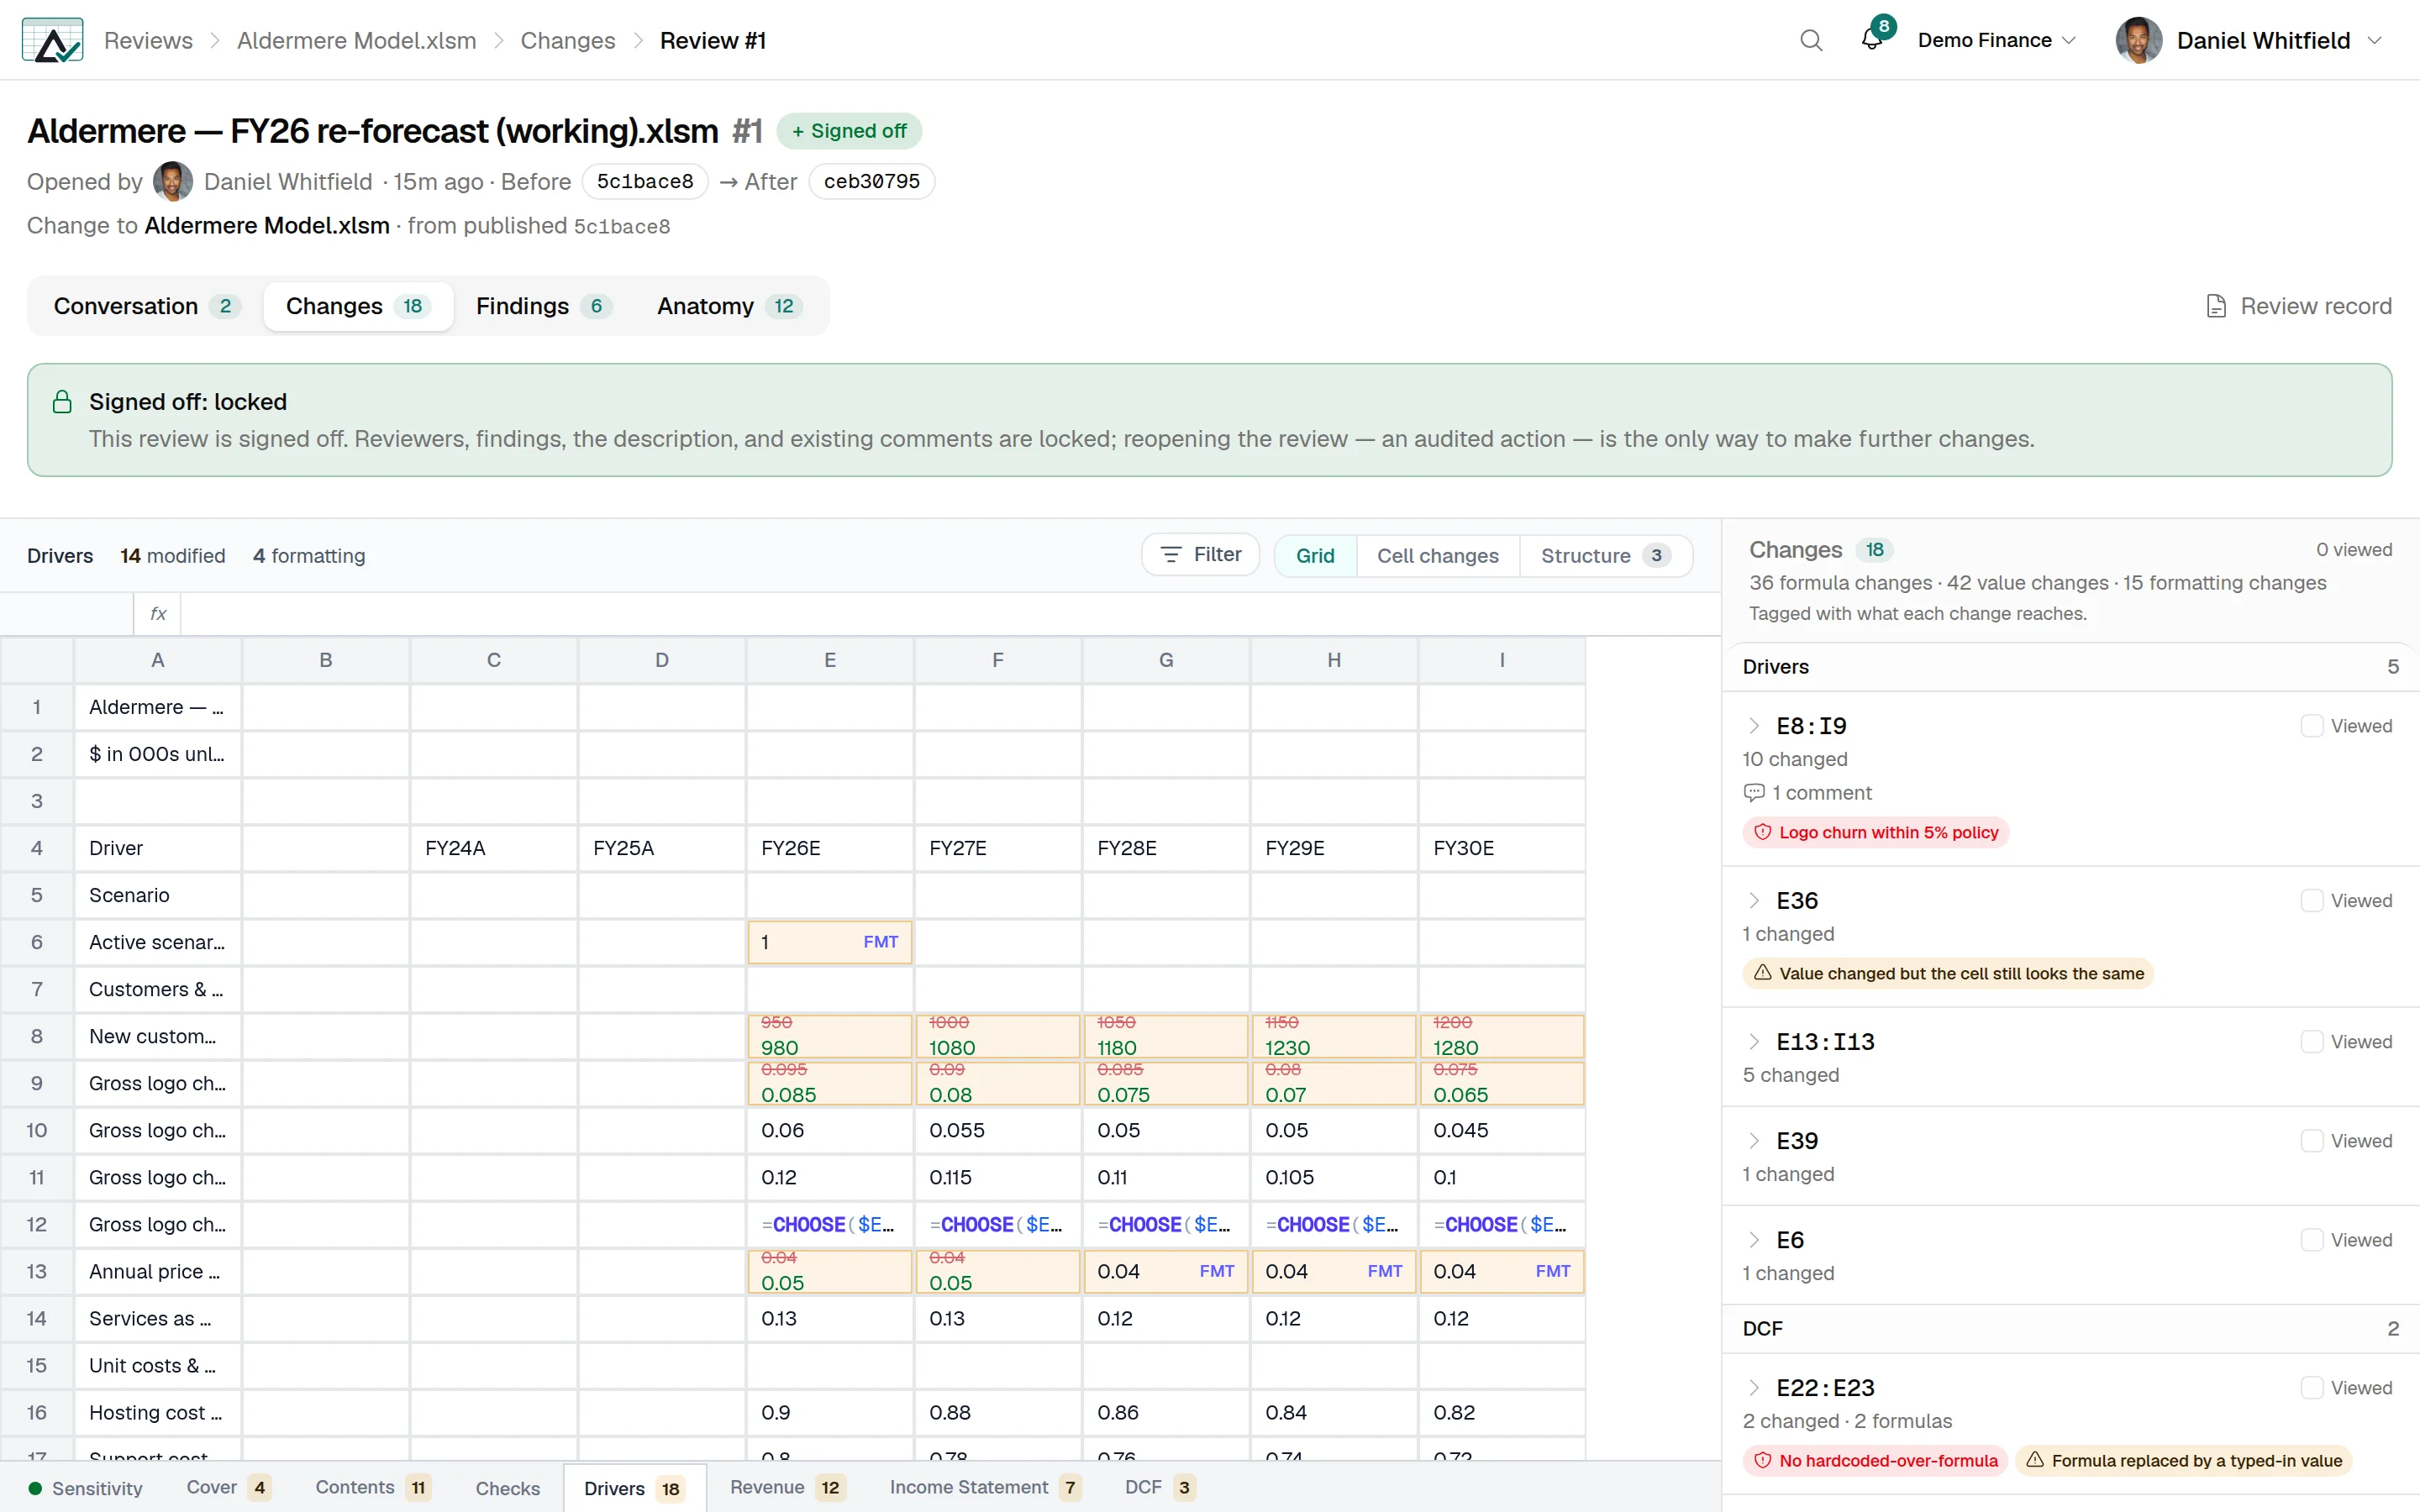Image resolution: width=2420 pixels, height=1512 pixels.
Task: Click the green Sensitivity status dot
Action: tap(35, 1488)
